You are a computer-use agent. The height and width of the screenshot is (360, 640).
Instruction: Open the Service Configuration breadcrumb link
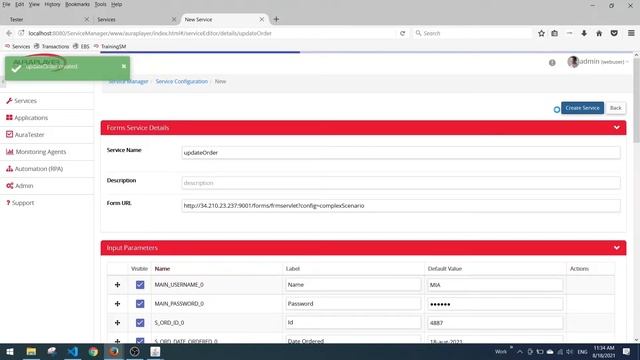(182, 81)
